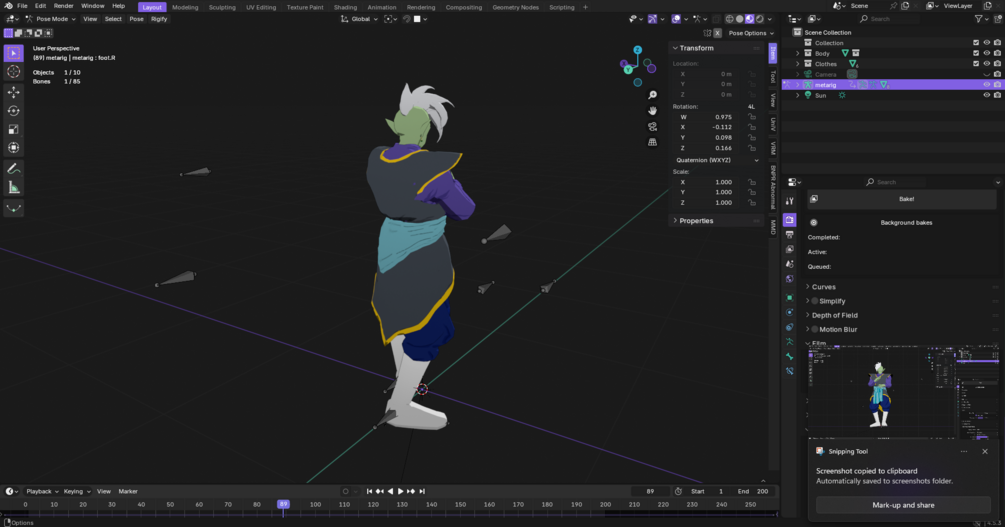Lock the rotation W value
The width and height of the screenshot is (1005, 527).
(752, 117)
